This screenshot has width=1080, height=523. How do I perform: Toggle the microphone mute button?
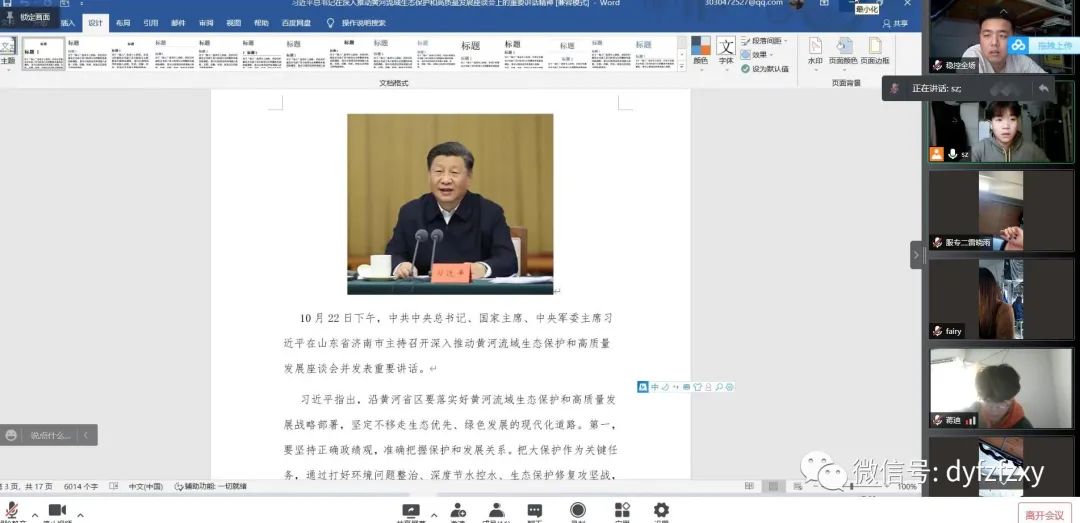(x=13, y=512)
